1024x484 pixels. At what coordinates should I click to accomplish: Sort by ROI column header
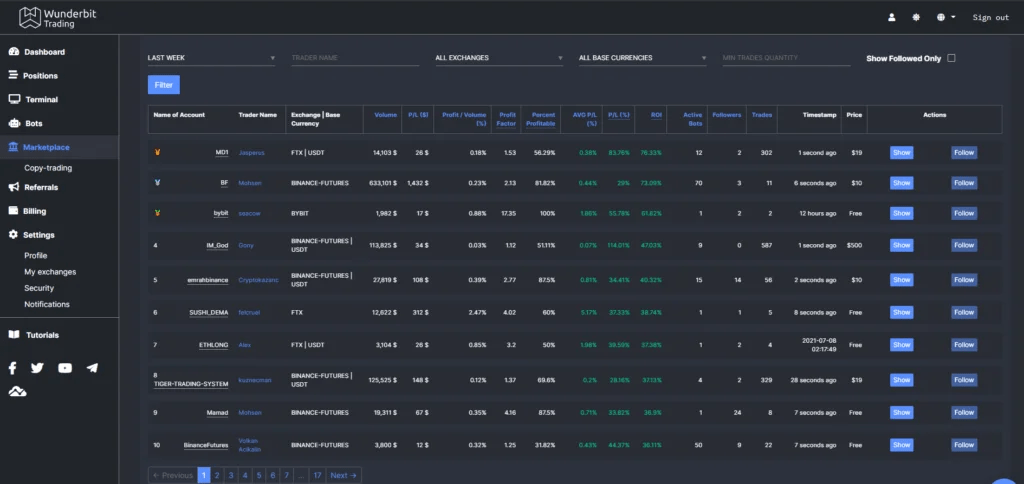point(656,115)
